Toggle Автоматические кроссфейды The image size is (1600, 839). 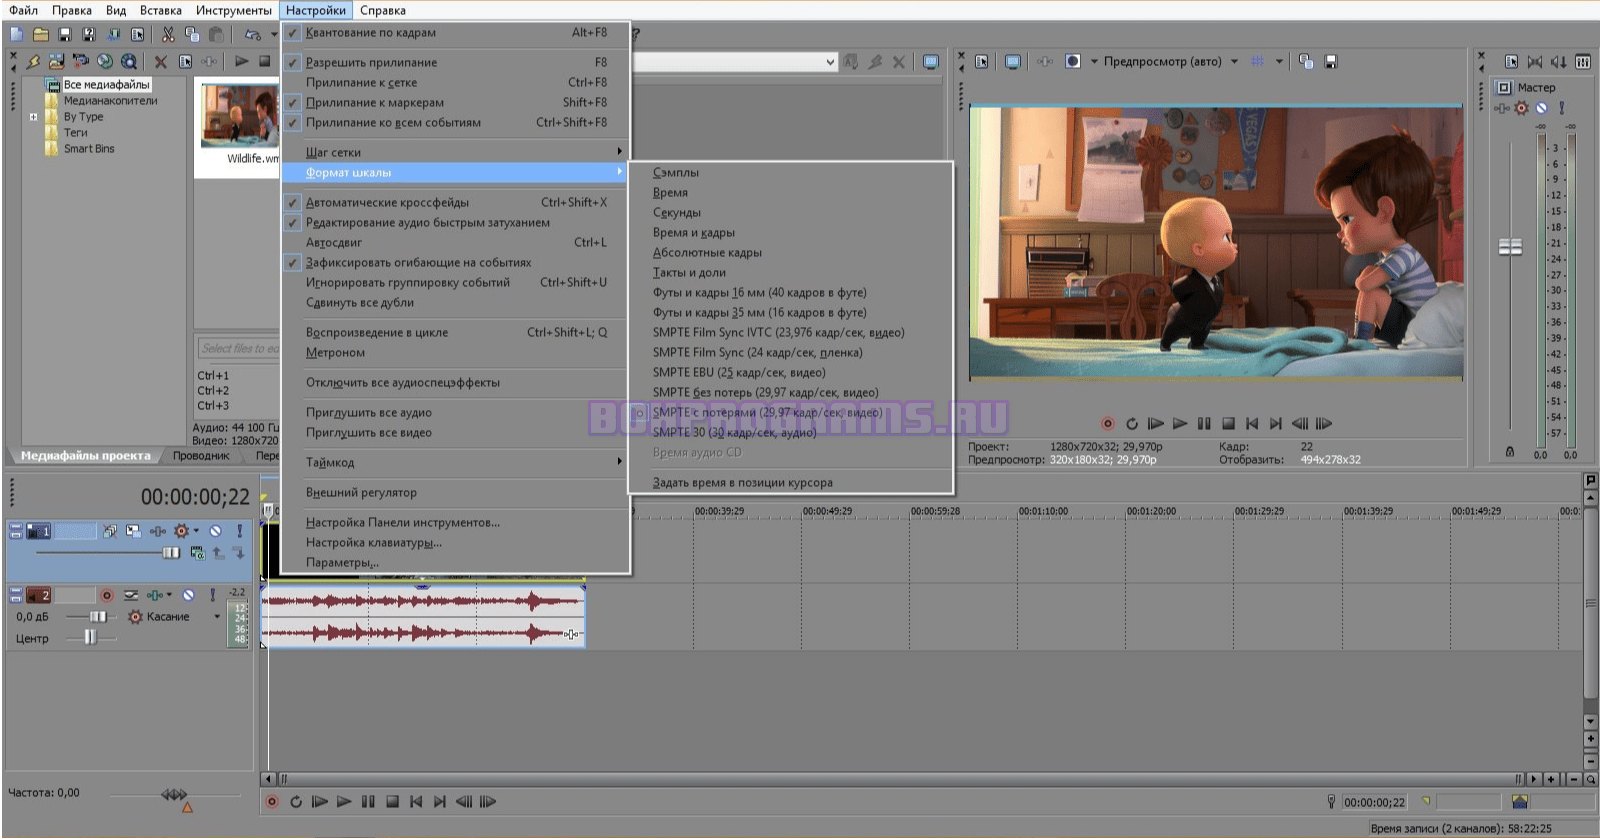(x=456, y=202)
